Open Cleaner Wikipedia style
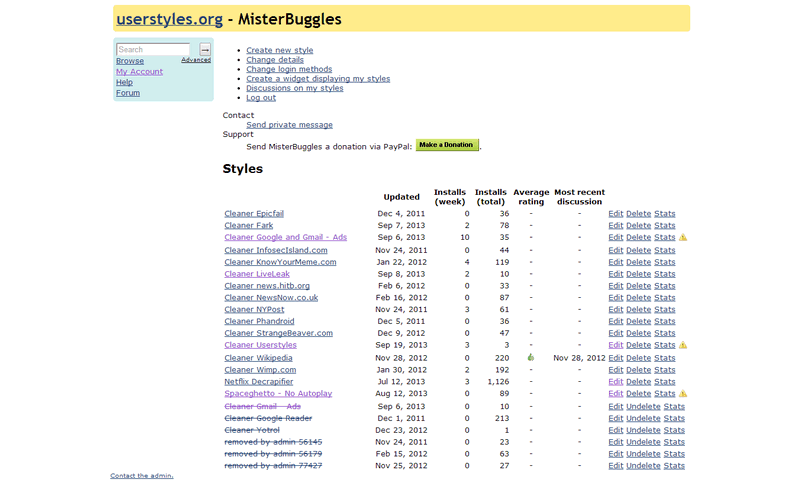This screenshot has width=800, height=485. [258, 358]
